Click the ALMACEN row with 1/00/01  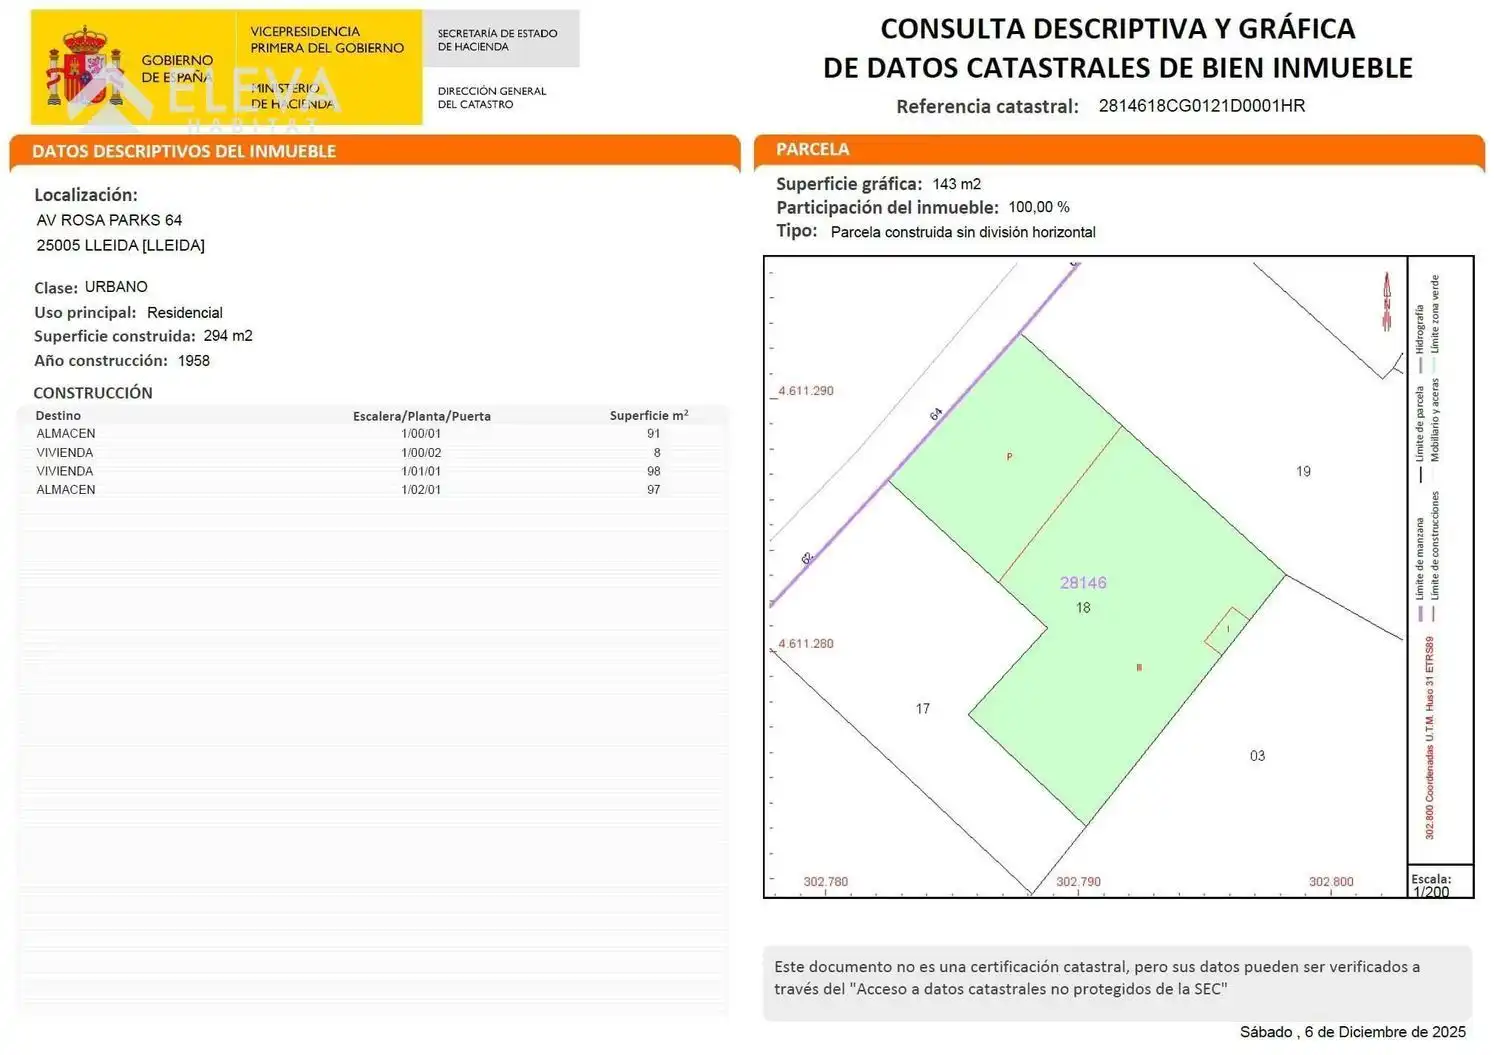tap(372, 434)
